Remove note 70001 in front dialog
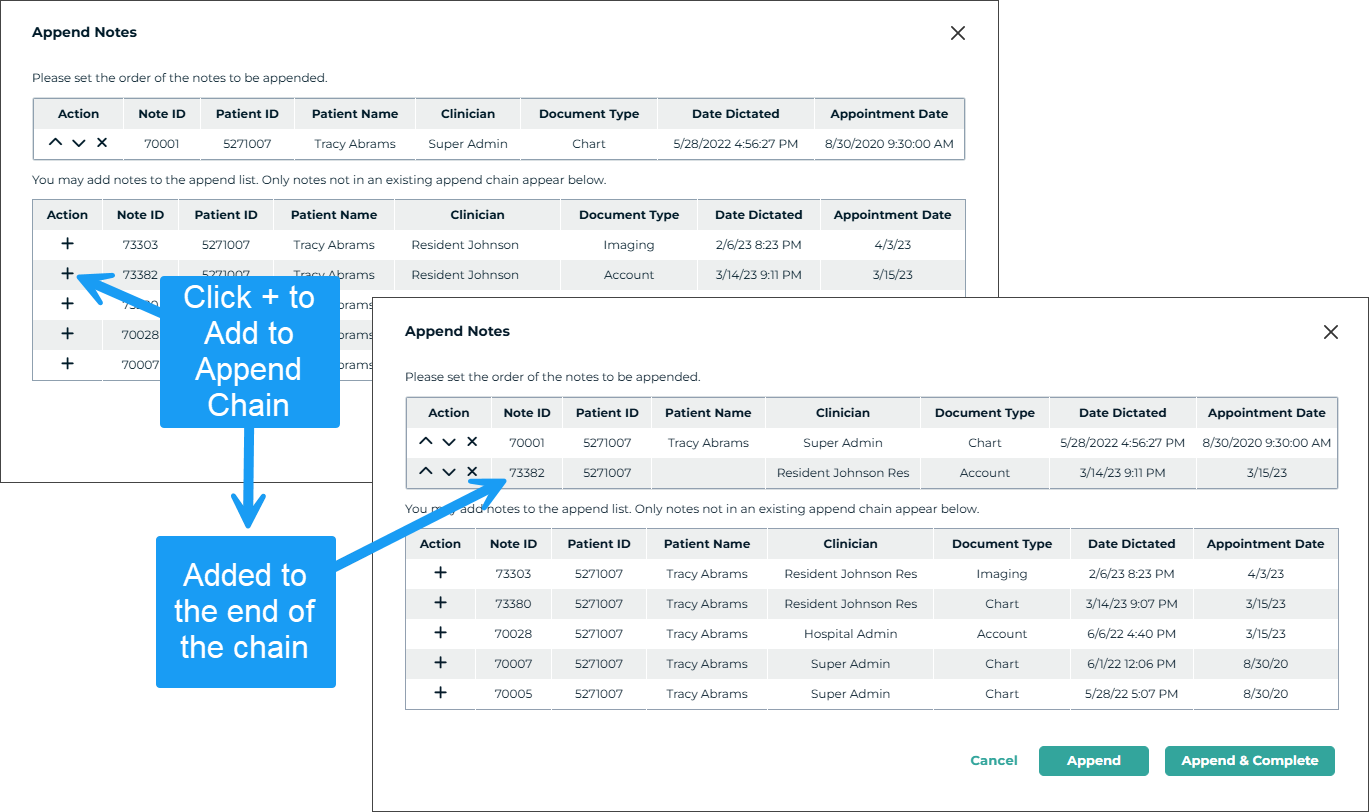 472,442
